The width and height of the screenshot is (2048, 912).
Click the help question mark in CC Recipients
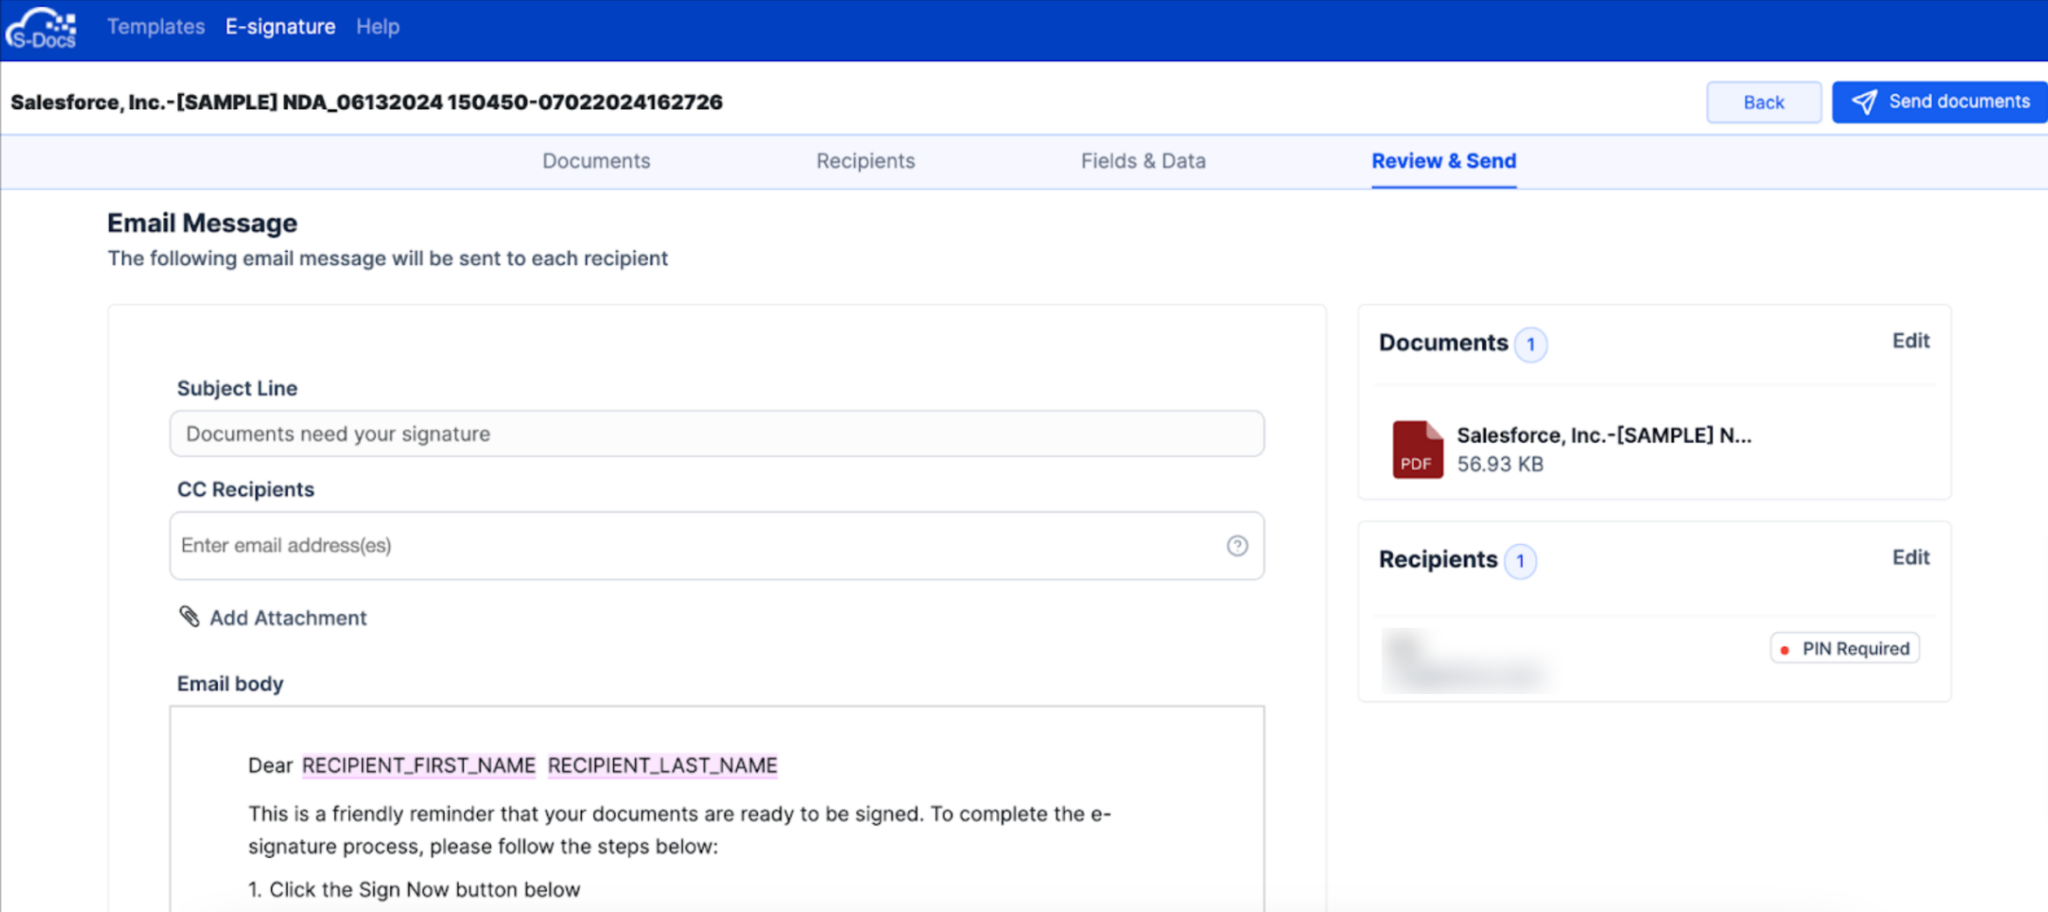1238,546
